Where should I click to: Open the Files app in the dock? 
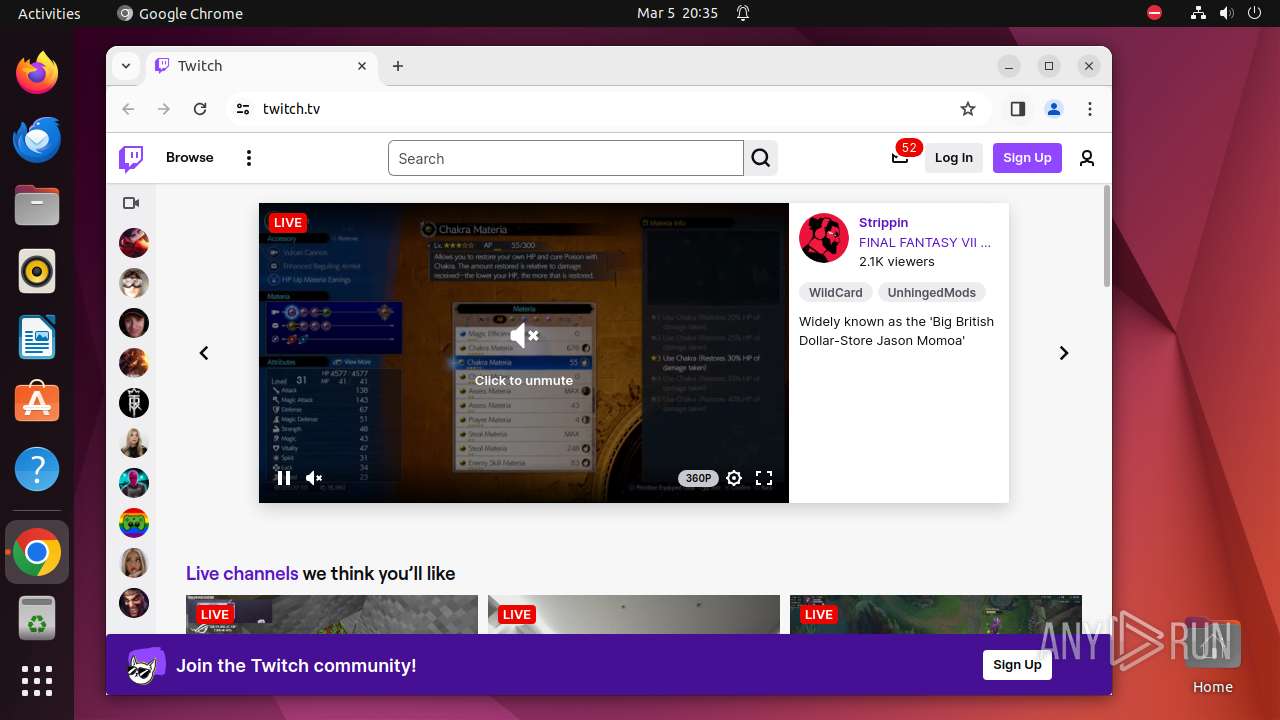click(x=37, y=205)
